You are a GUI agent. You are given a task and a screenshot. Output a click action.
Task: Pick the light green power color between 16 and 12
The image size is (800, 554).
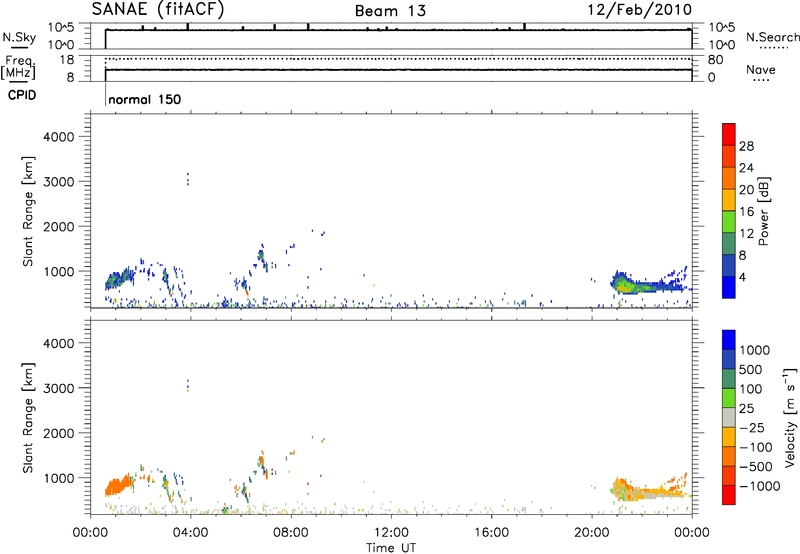(729, 222)
